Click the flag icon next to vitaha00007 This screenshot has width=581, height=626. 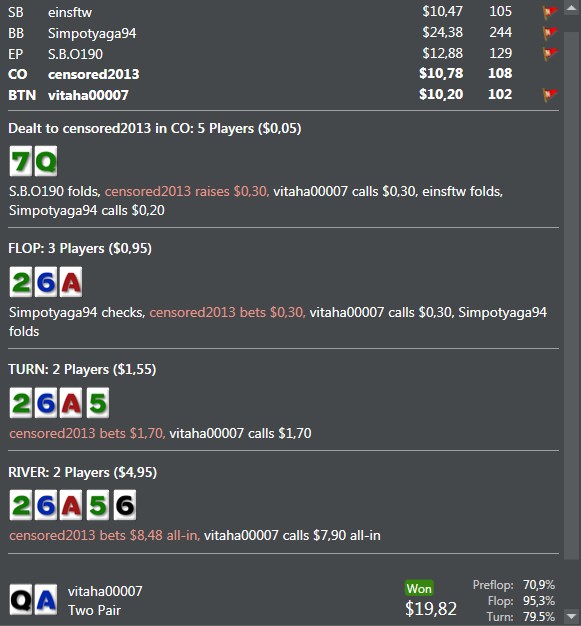[x=550, y=95]
